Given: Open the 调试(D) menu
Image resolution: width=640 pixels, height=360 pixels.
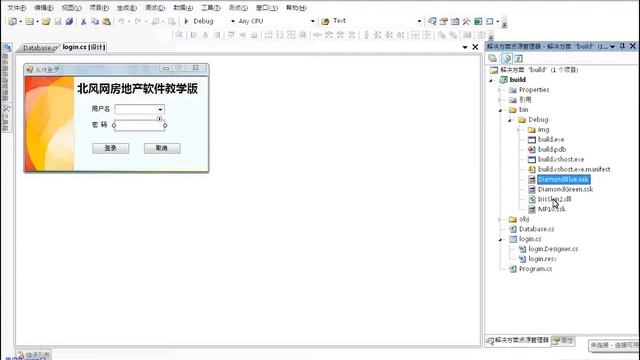Looking at the screenshot, I should [155, 8].
